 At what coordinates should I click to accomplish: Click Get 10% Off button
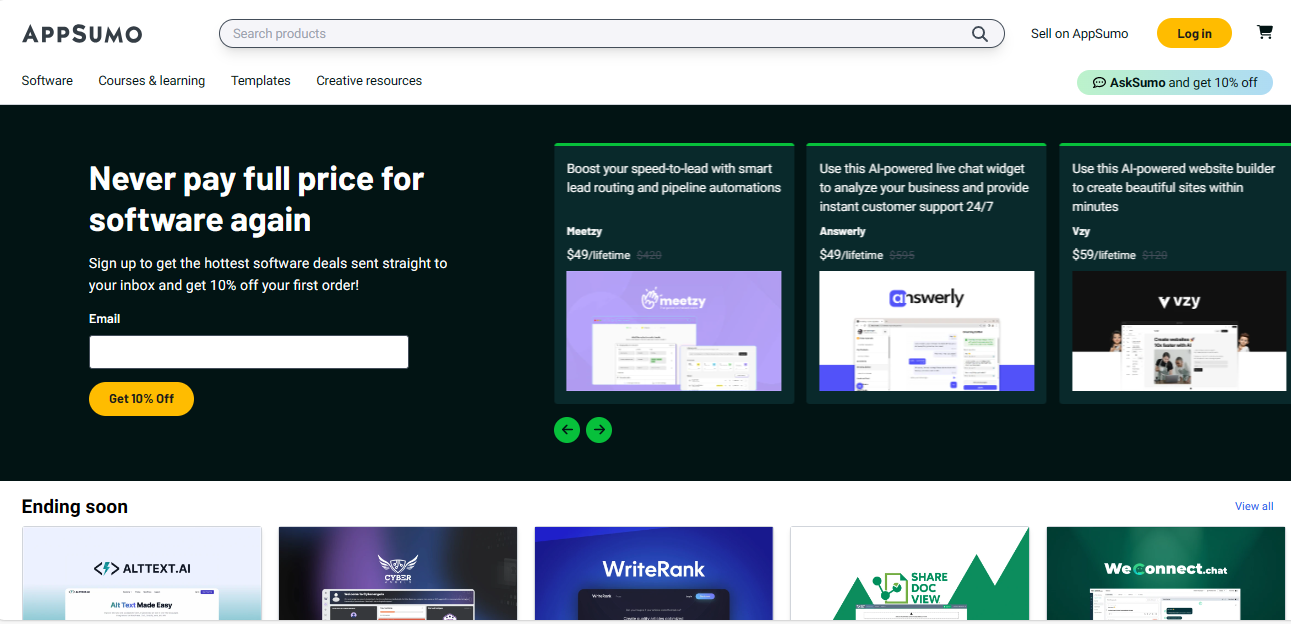tap(141, 398)
